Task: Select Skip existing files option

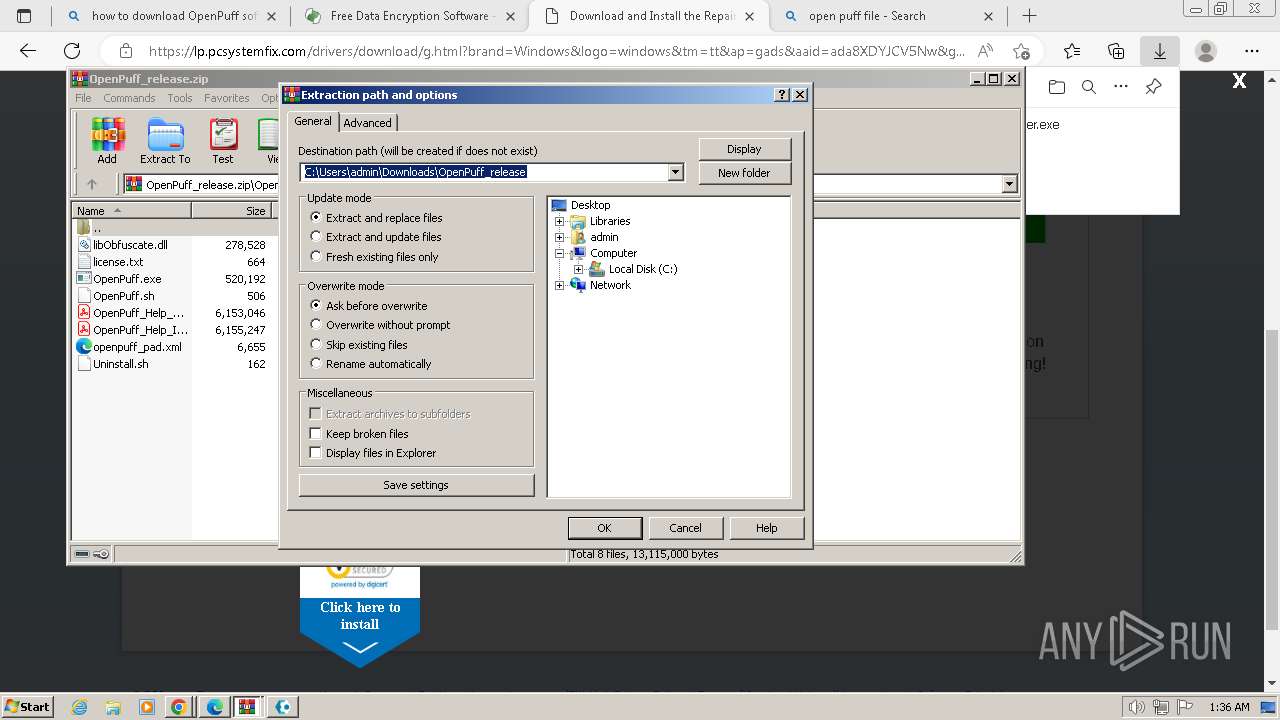Action: click(x=359, y=345)
